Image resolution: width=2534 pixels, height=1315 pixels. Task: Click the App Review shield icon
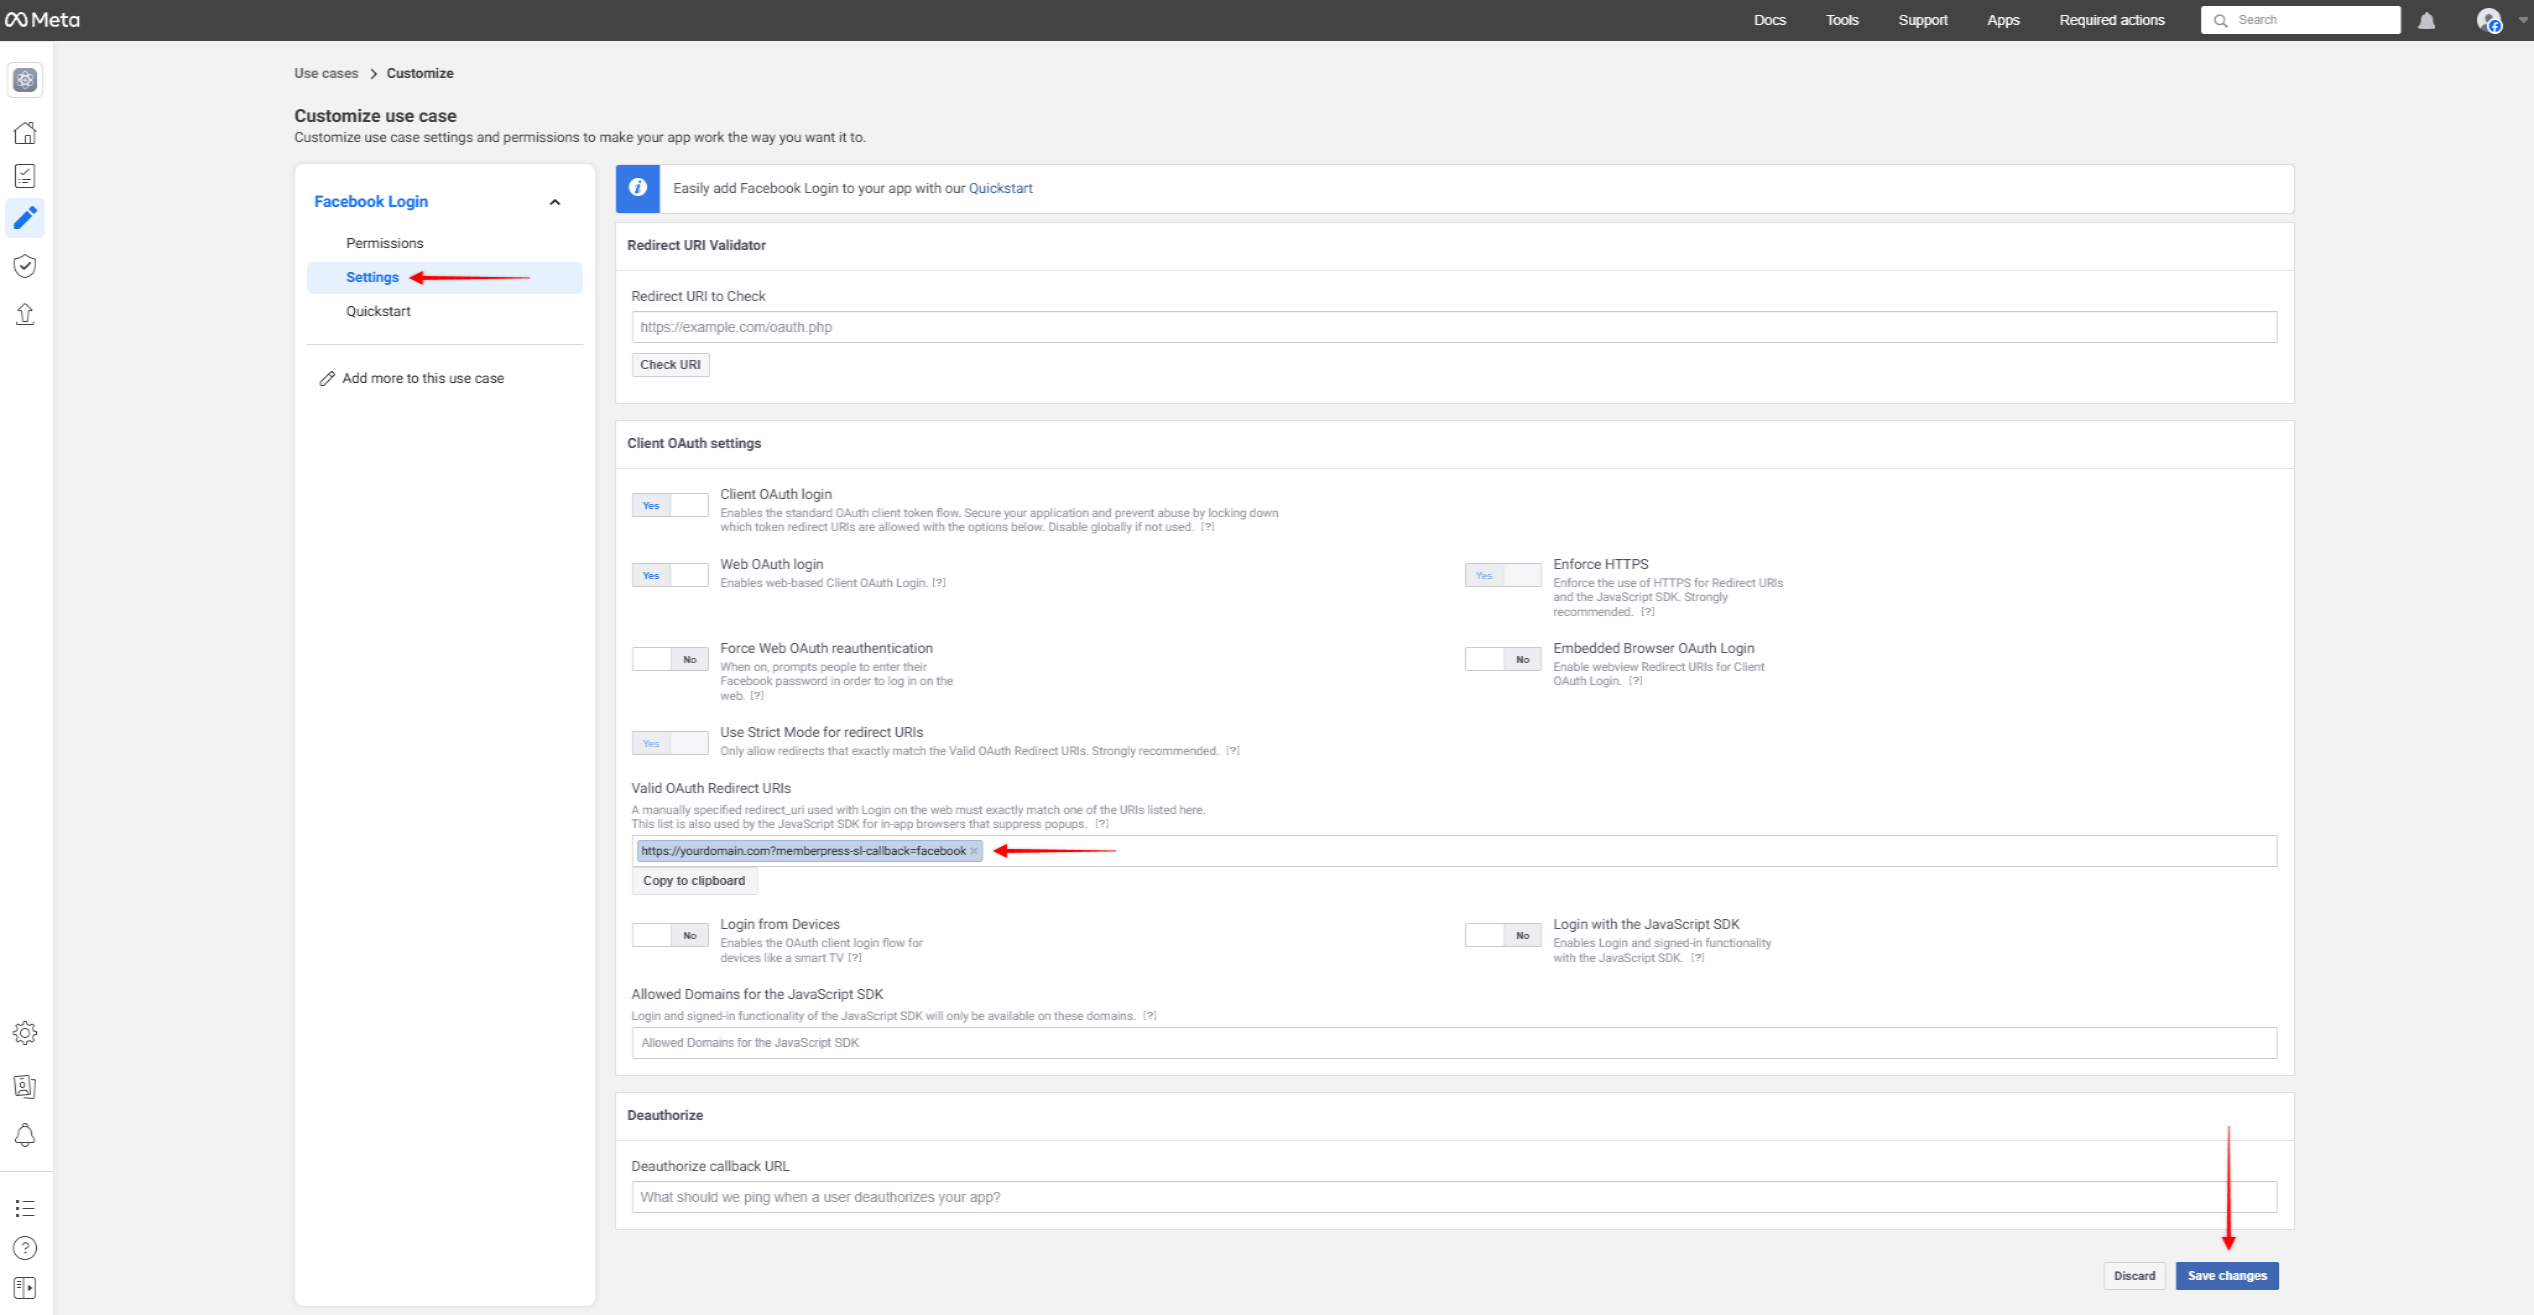pyautogui.click(x=24, y=266)
